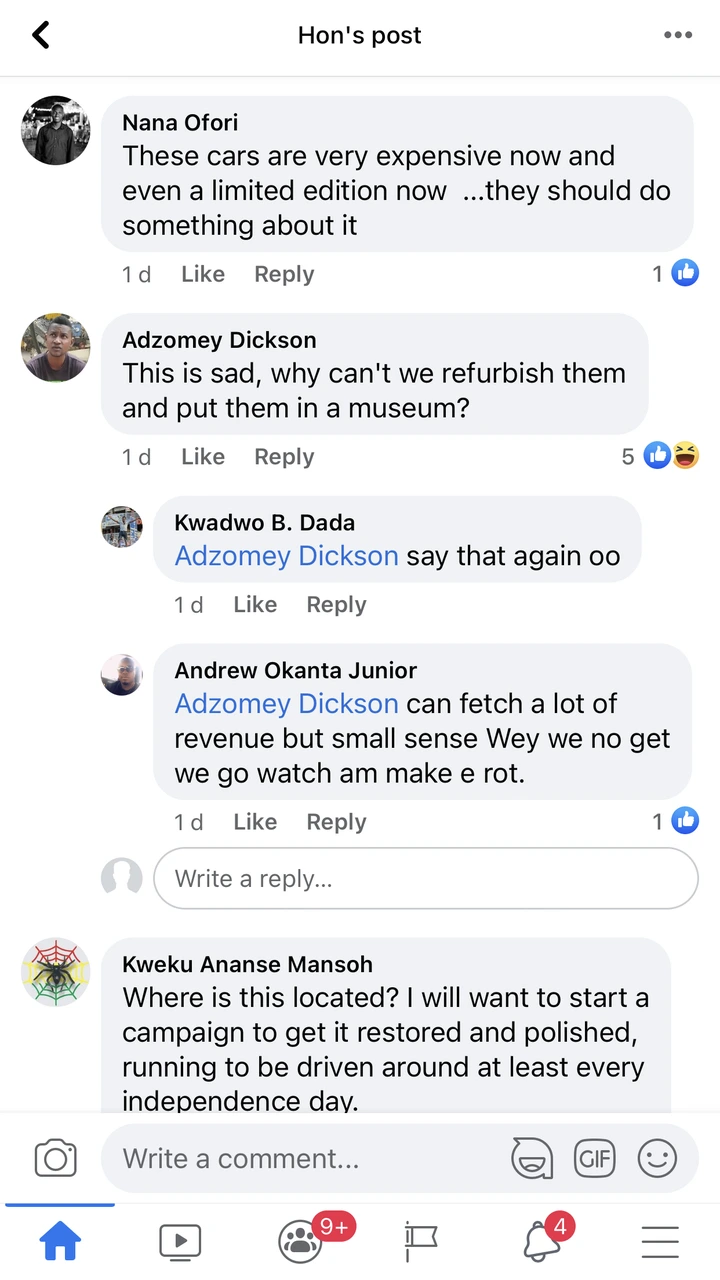Screen dimensions: 720x1280
Task: Open the avatar sticker picker icon
Action: [531, 1159]
